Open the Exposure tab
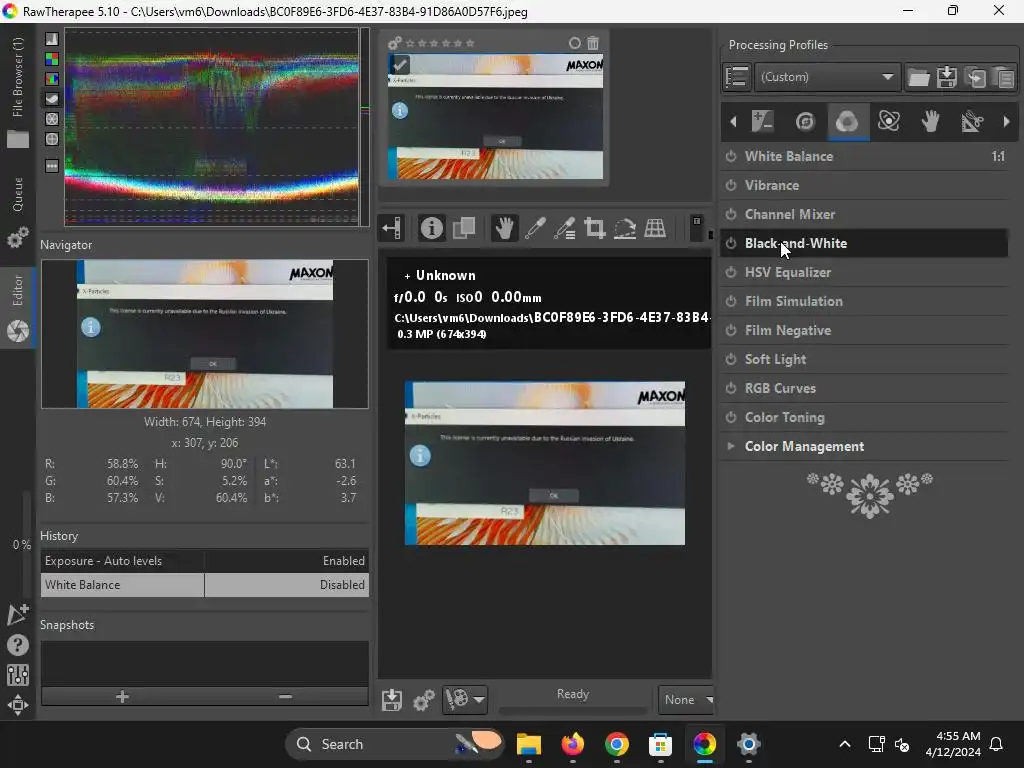The height and width of the screenshot is (768, 1024). coord(763,121)
